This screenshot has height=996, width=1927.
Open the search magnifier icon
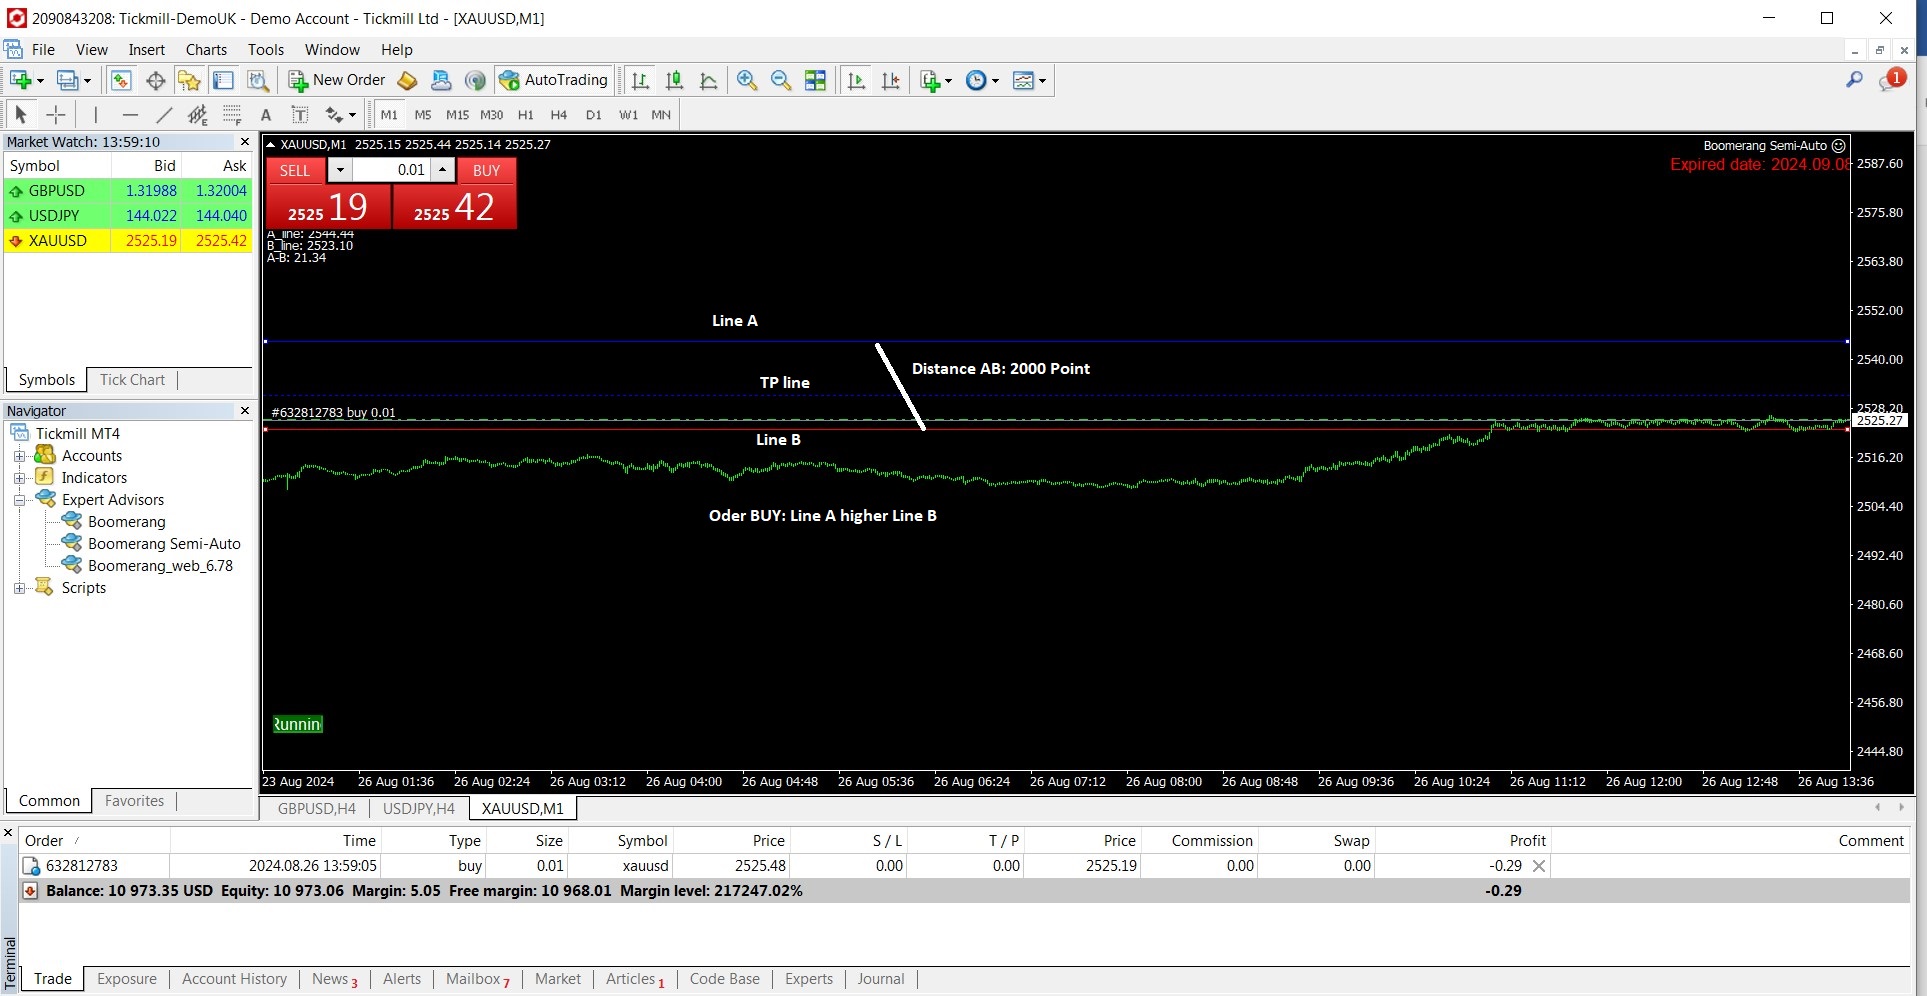pyautogui.click(x=1854, y=80)
